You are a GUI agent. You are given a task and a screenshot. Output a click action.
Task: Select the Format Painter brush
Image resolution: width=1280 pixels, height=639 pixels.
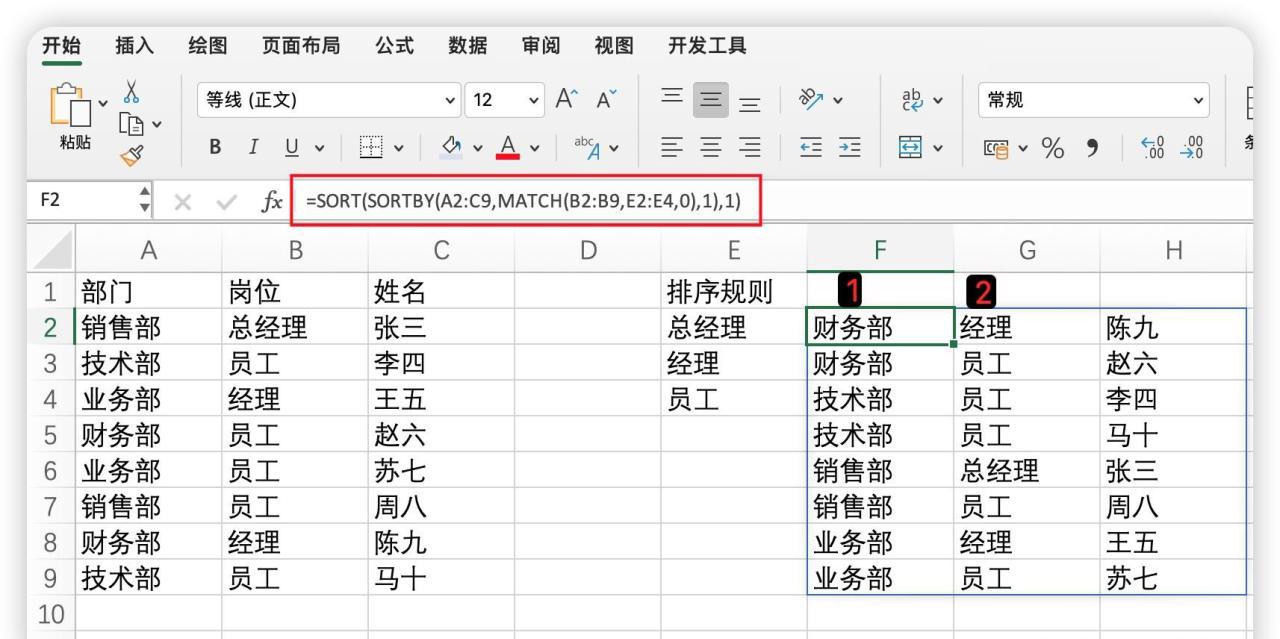click(131, 154)
